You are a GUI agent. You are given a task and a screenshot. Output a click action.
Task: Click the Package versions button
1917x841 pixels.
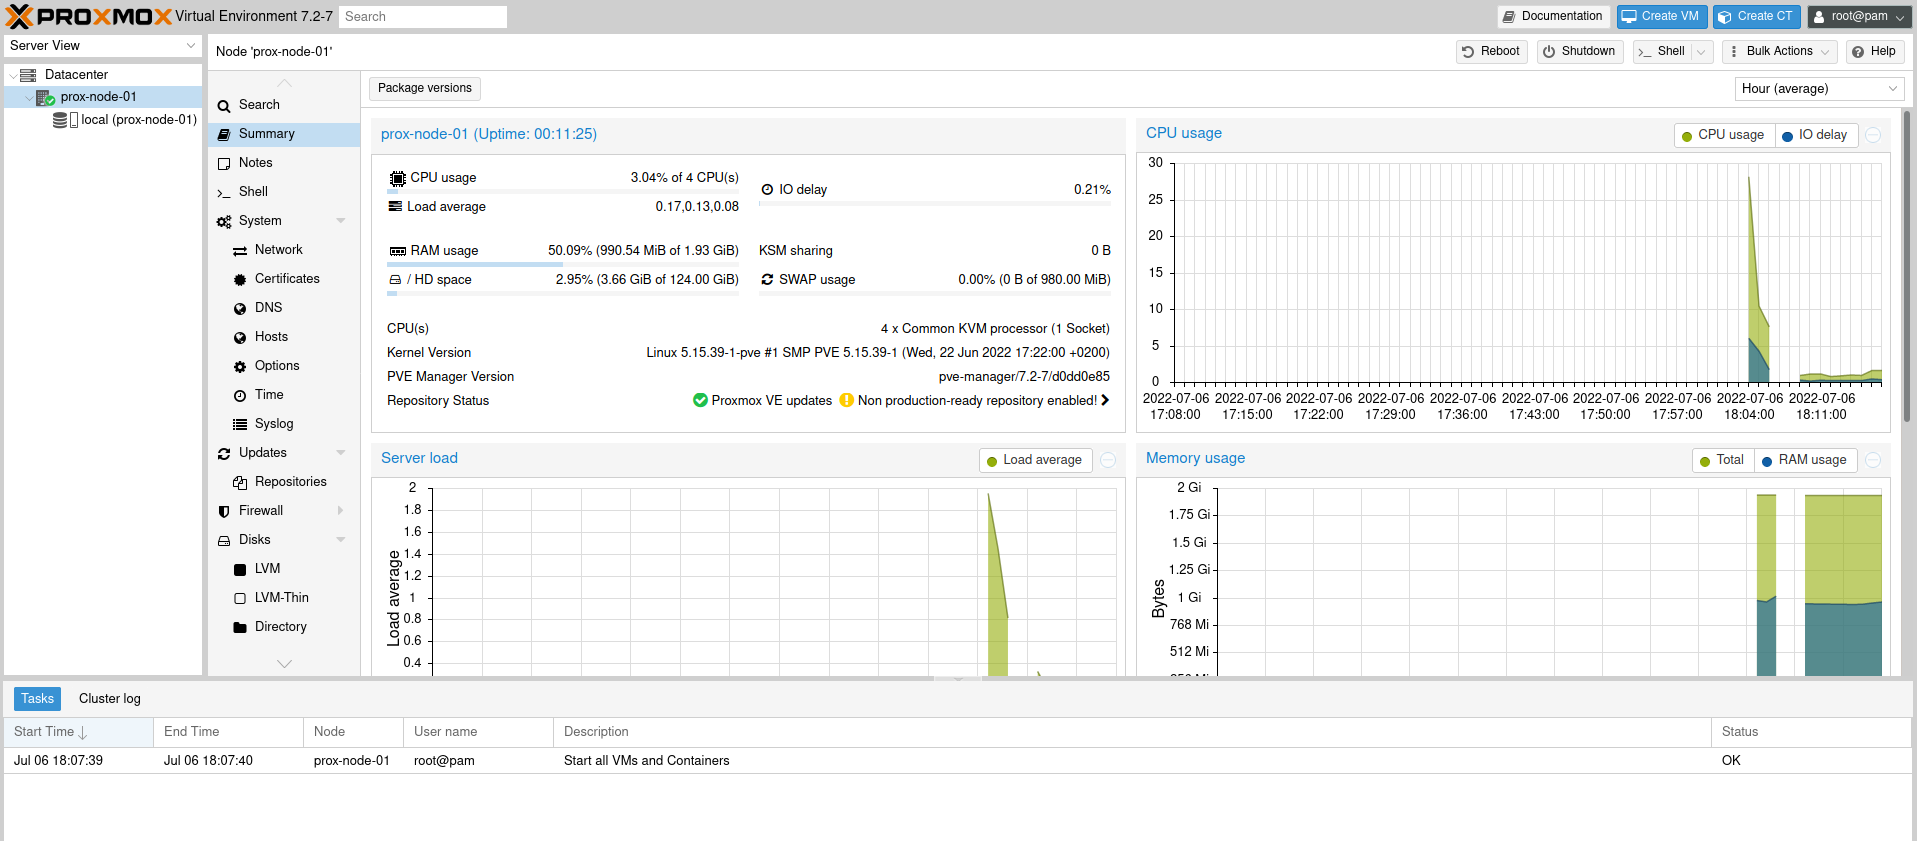[x=425, y=88]
